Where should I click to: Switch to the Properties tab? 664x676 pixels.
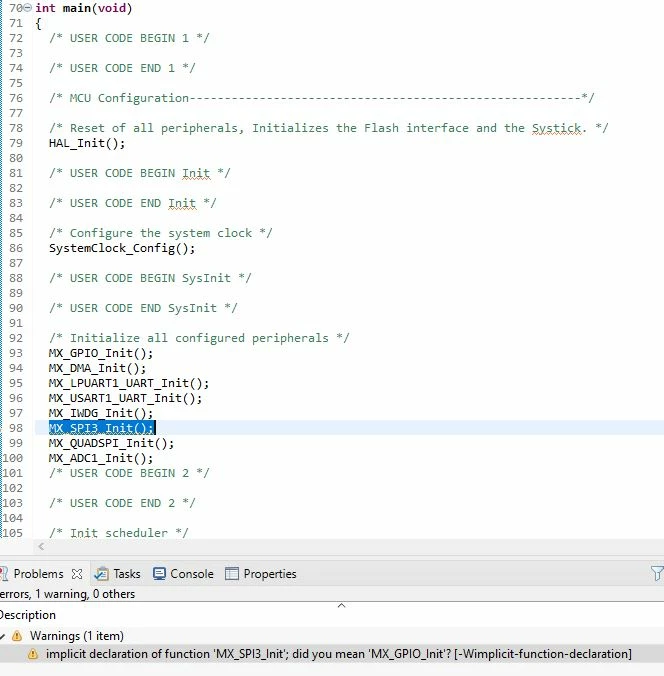point(270,574)
